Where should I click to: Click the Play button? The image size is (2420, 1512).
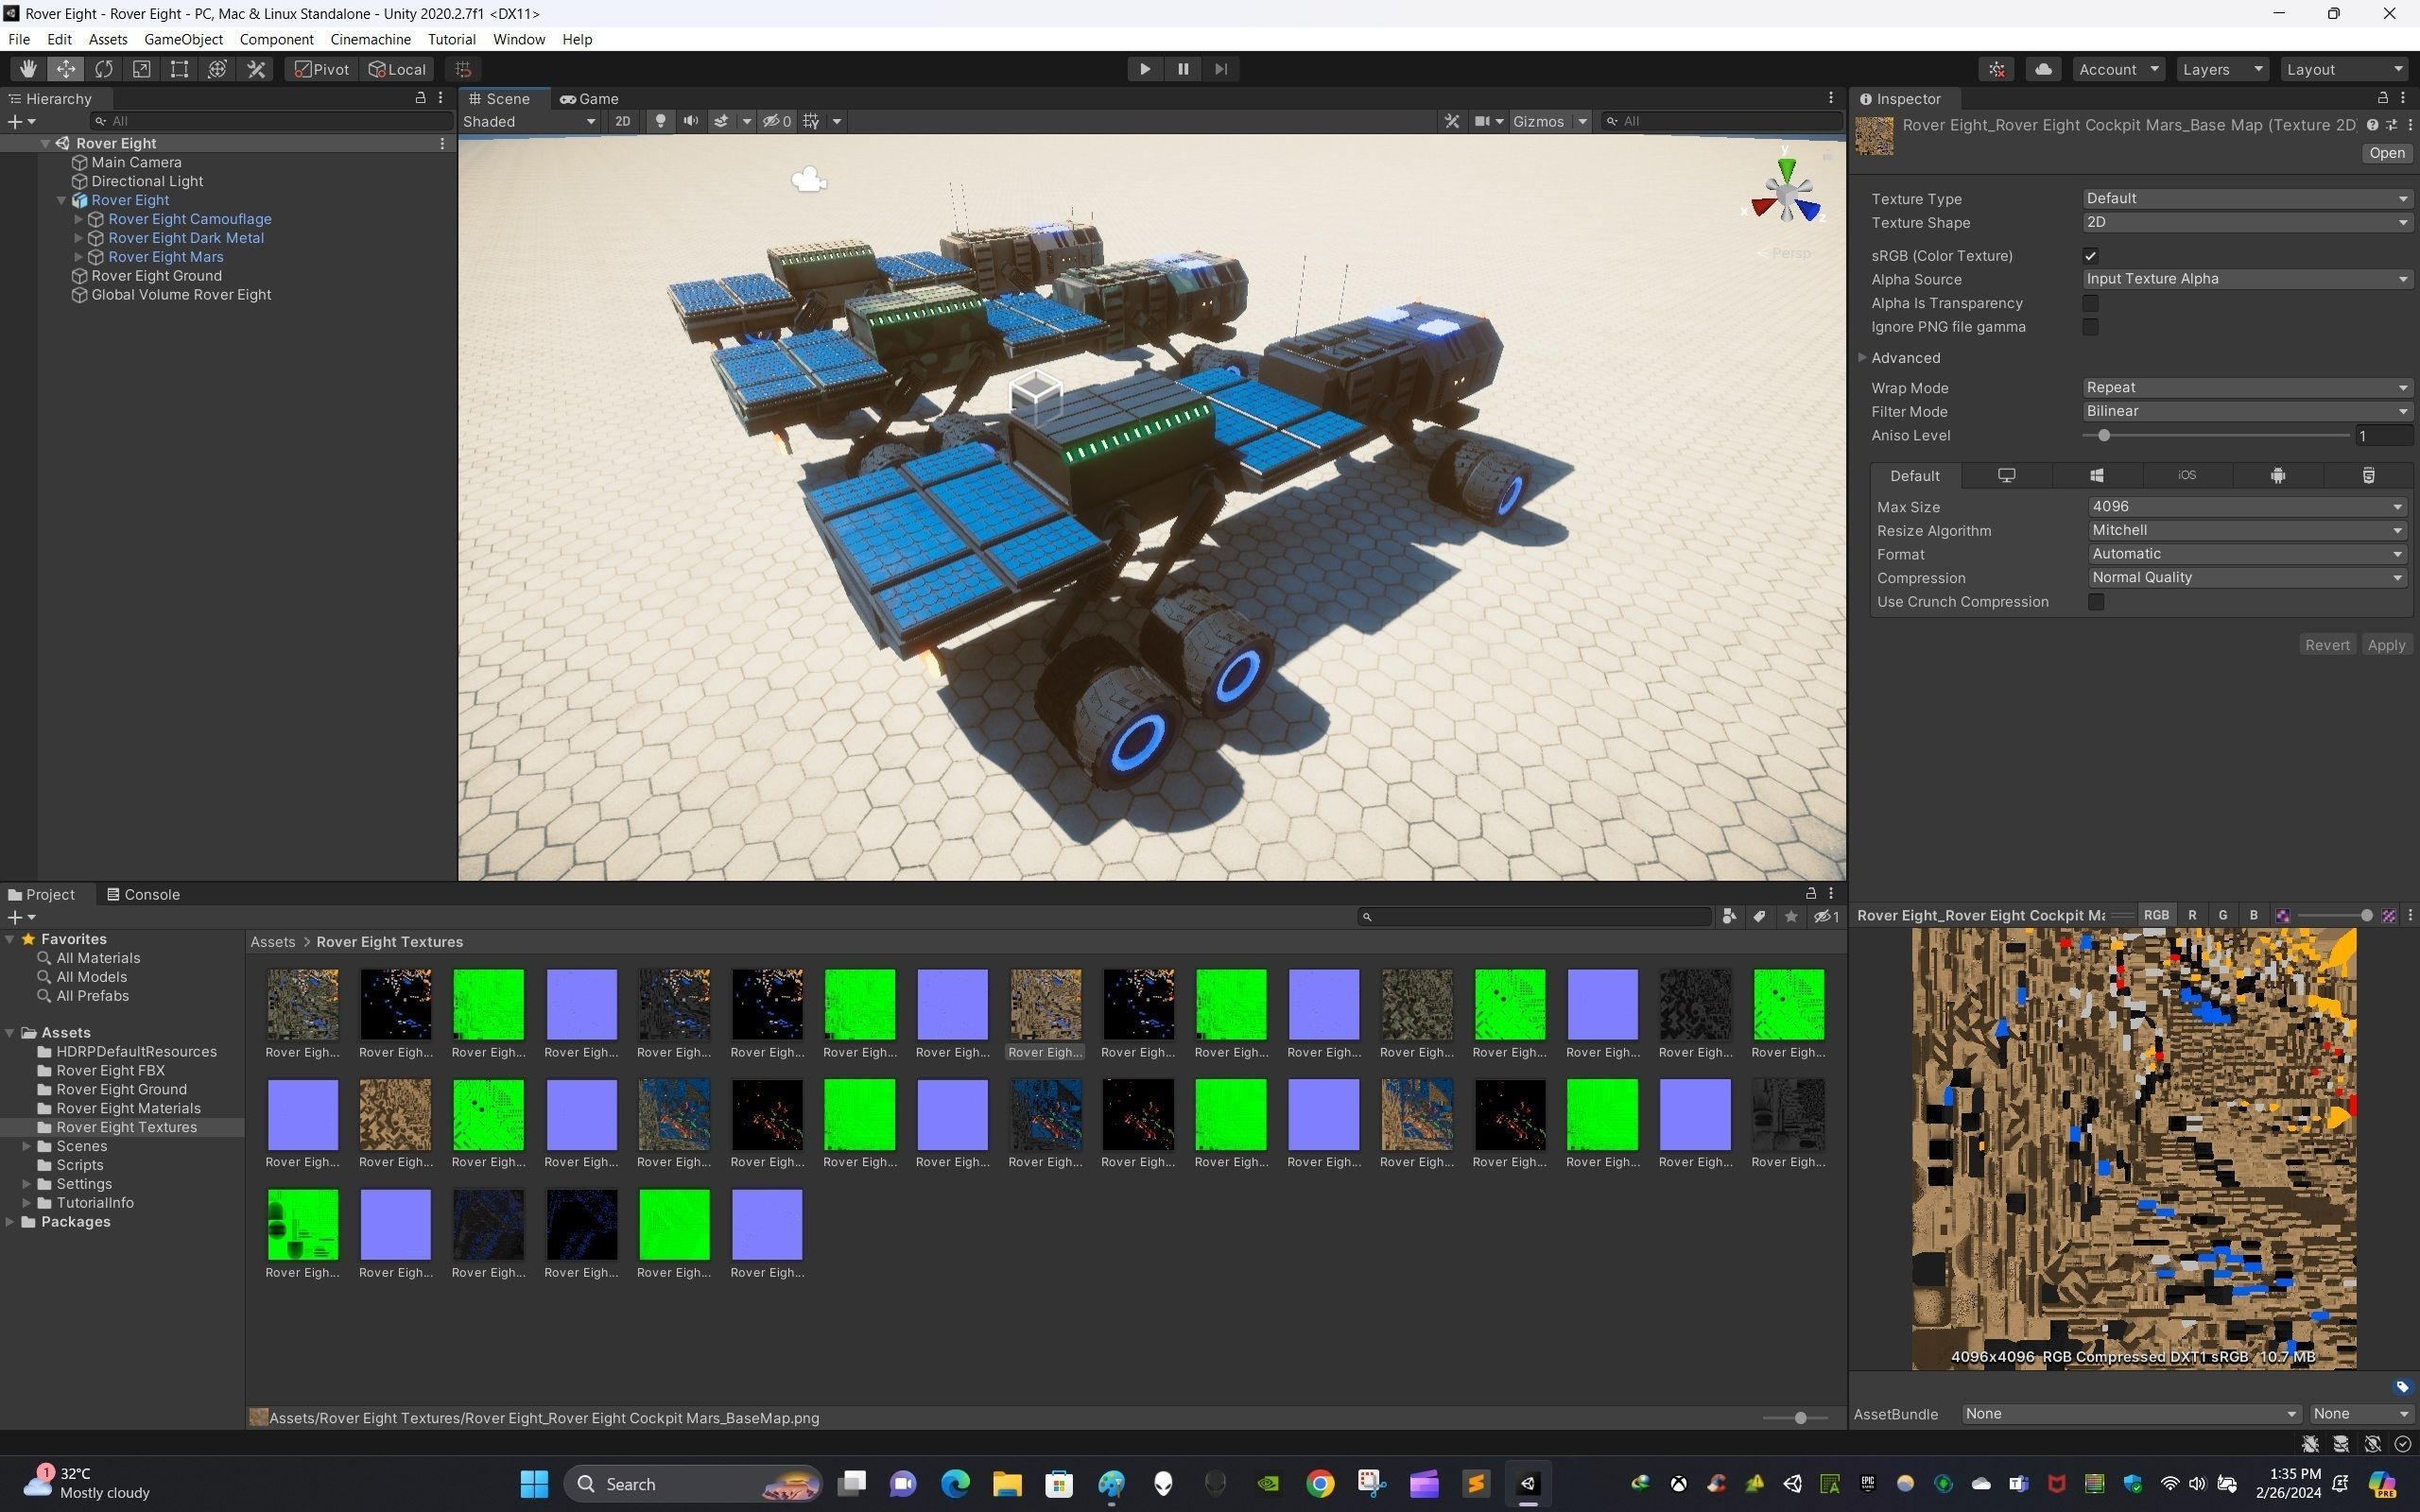[1145, 69]
